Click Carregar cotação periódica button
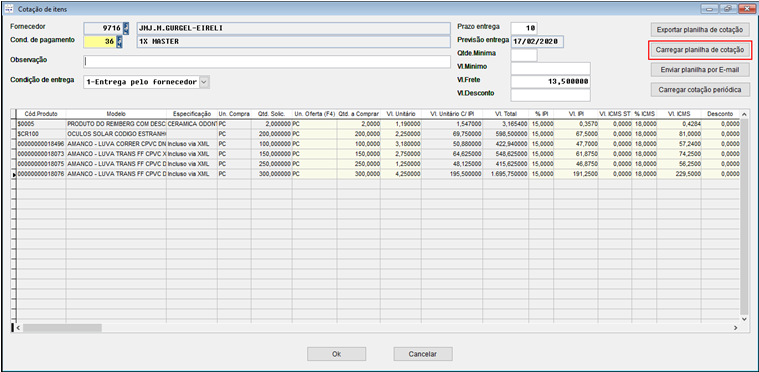The image size is (759, 372). 699,90
